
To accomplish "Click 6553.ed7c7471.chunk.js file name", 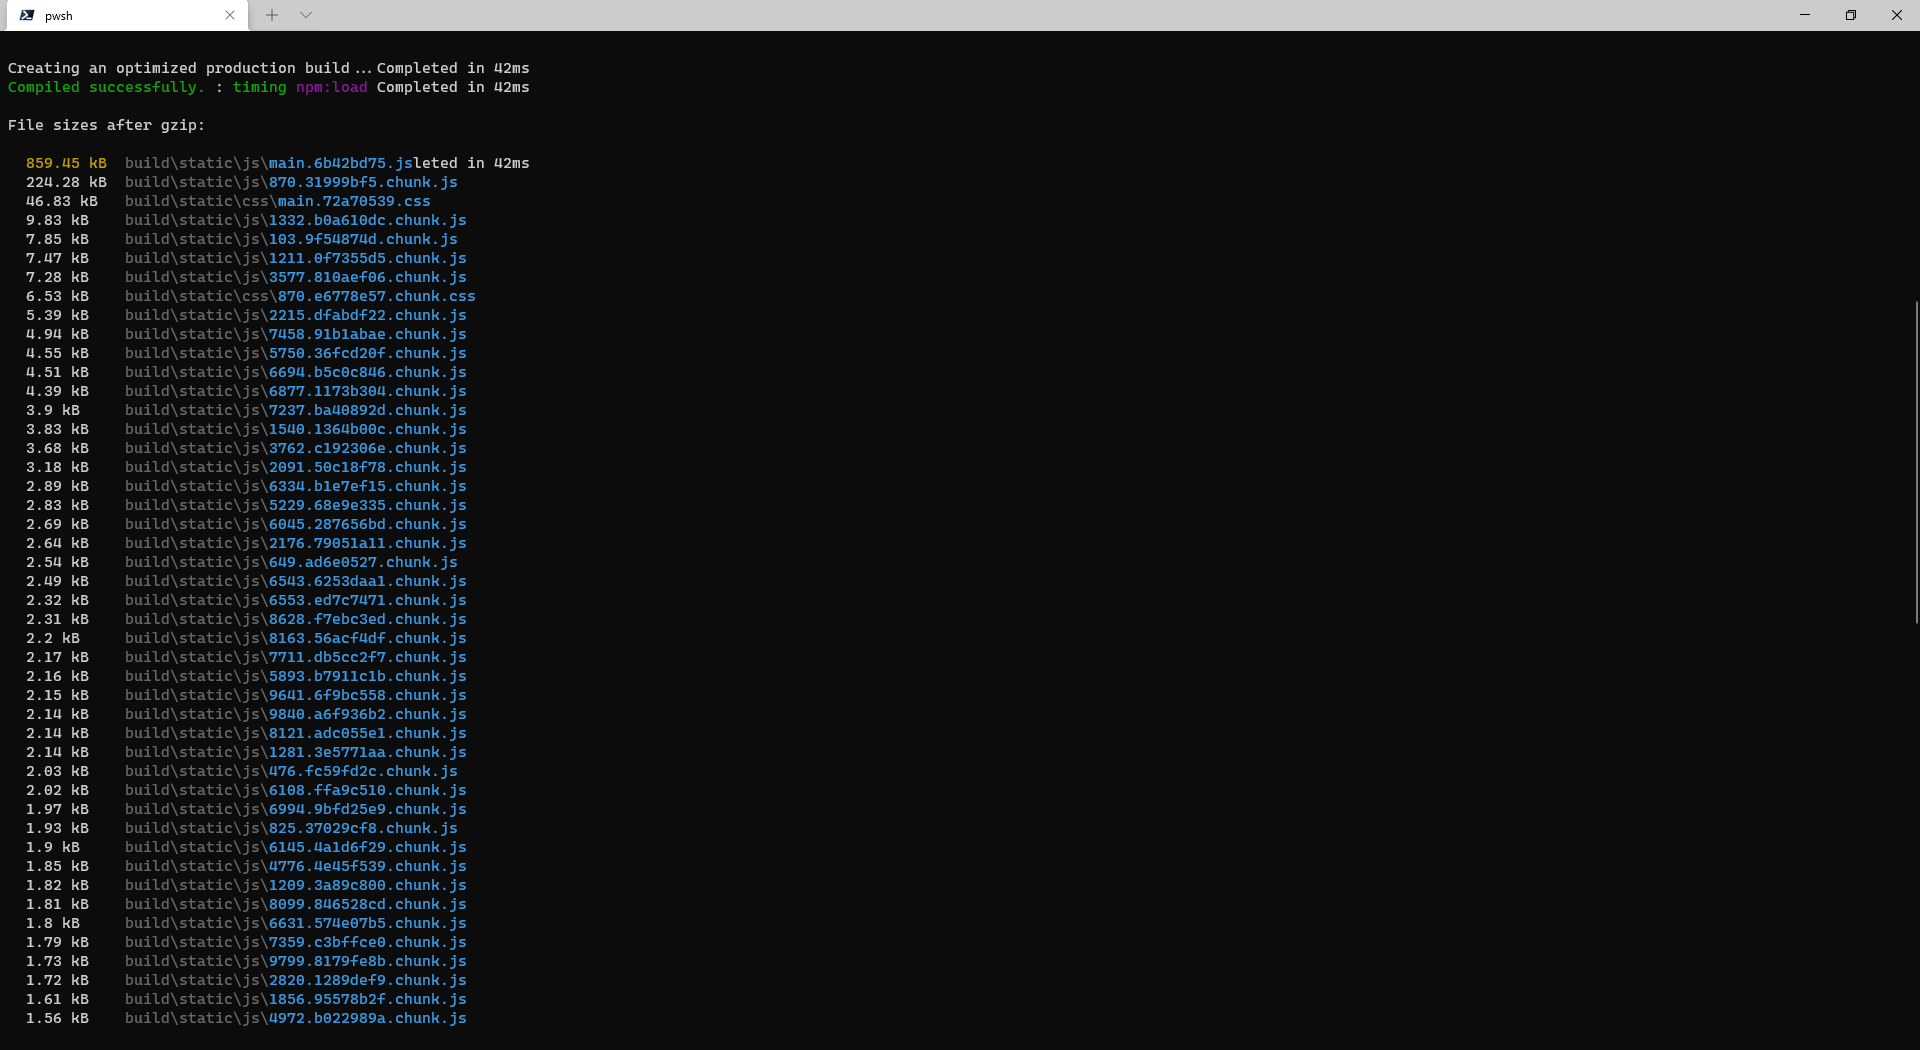I will 368,600.
